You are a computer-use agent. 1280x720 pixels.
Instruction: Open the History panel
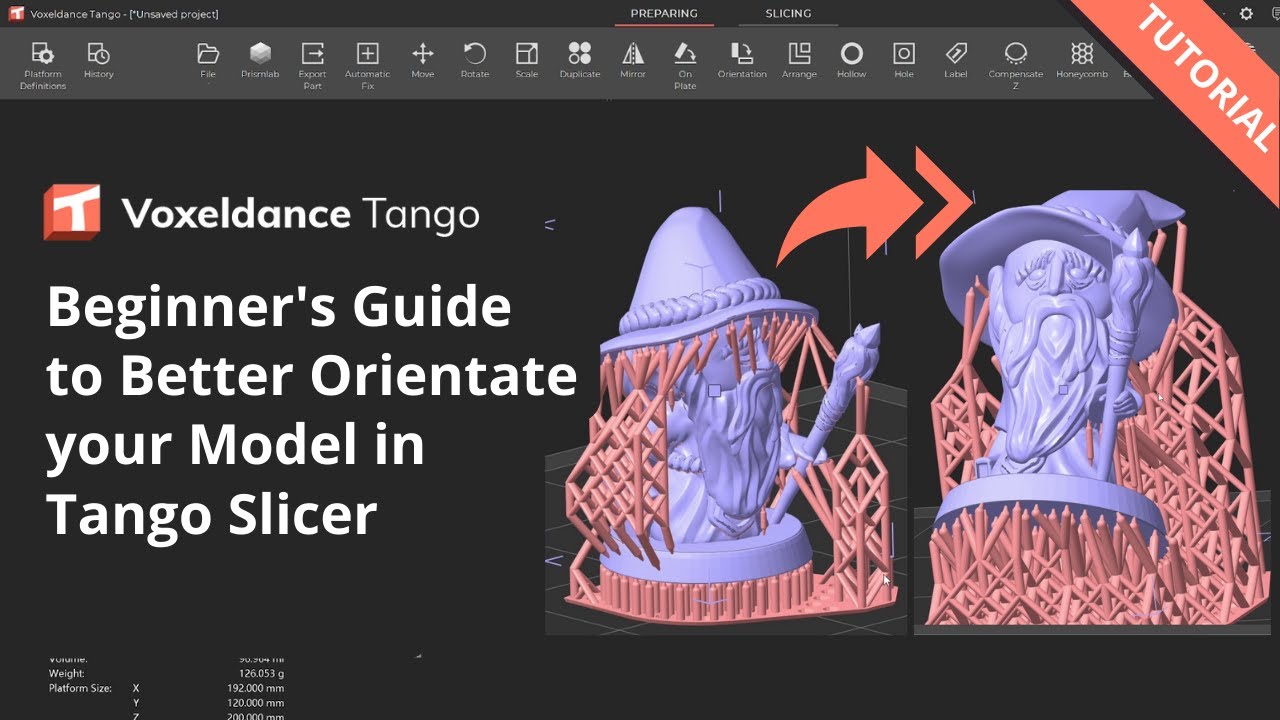pyautogui.click(x=98, y=60)
